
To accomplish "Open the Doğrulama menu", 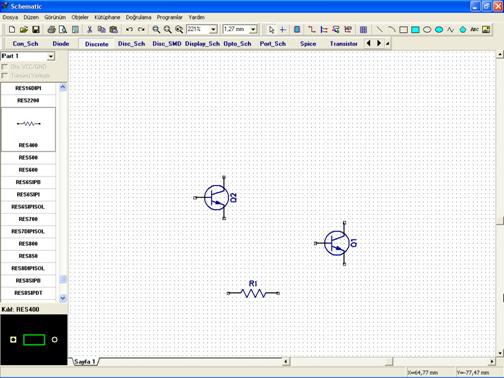I will [x=138, y=17].
